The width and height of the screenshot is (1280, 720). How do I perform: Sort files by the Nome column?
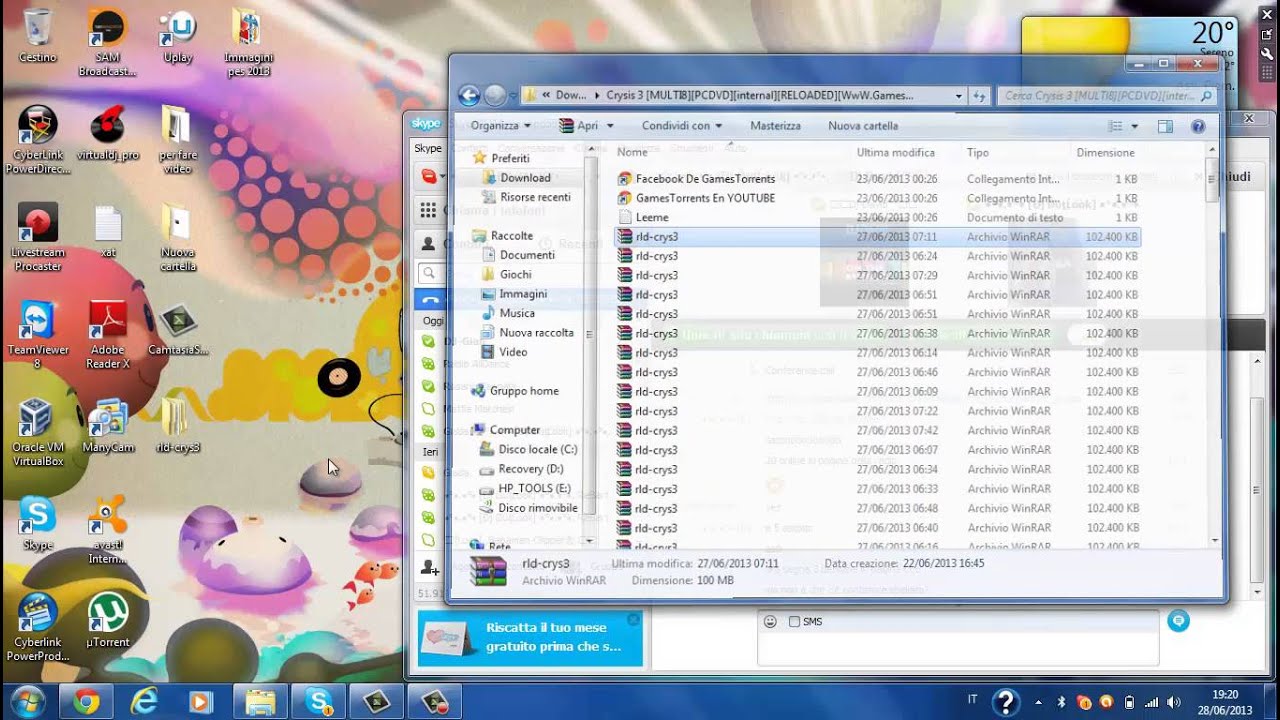click(x=632, y=152)
